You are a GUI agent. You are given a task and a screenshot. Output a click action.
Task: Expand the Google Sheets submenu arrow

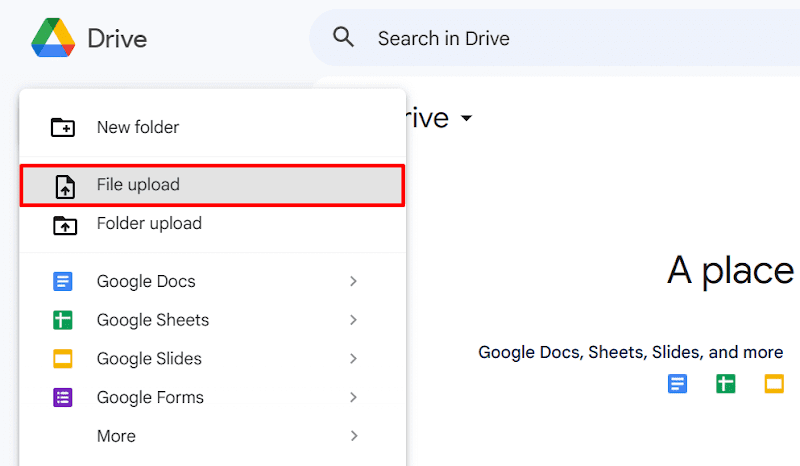[x=353, y=321]
